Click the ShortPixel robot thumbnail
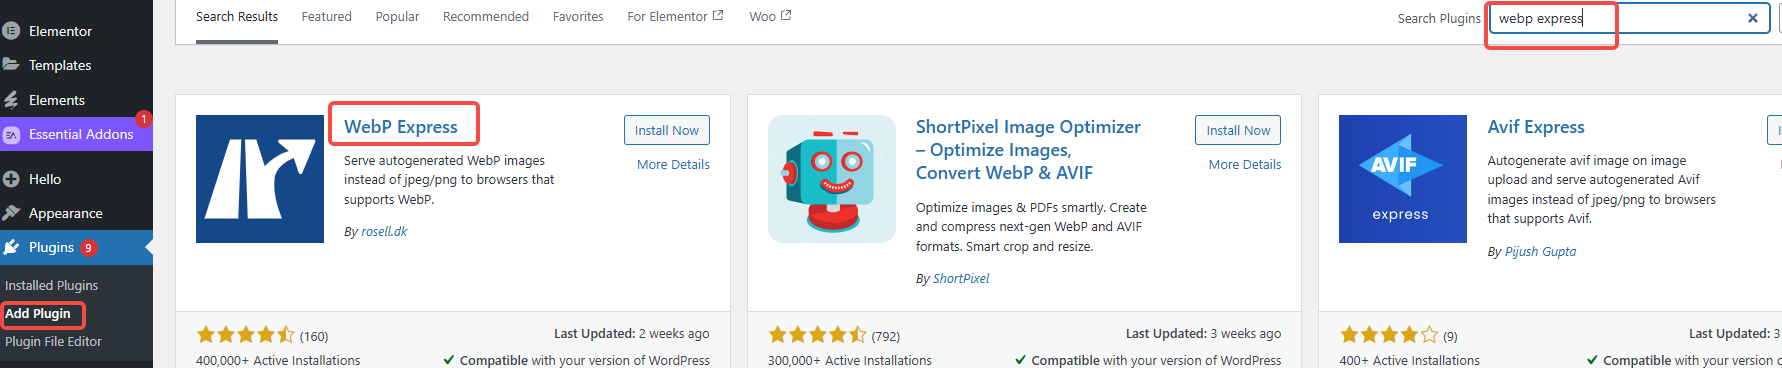Viewport: 1782px width, 368px height. (x=832, y=179)
